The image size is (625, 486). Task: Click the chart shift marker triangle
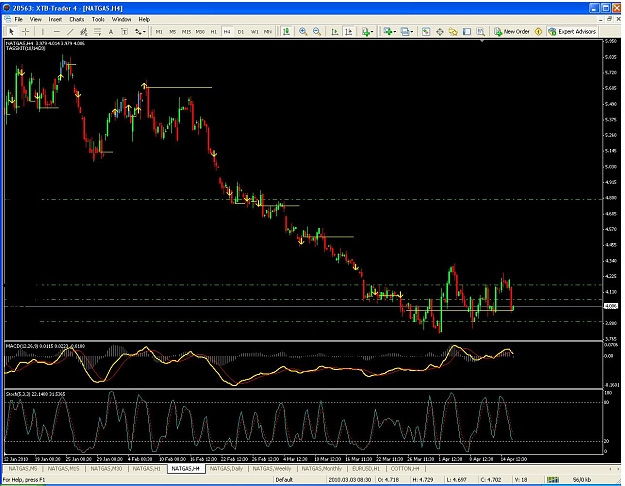click(482, 41)
